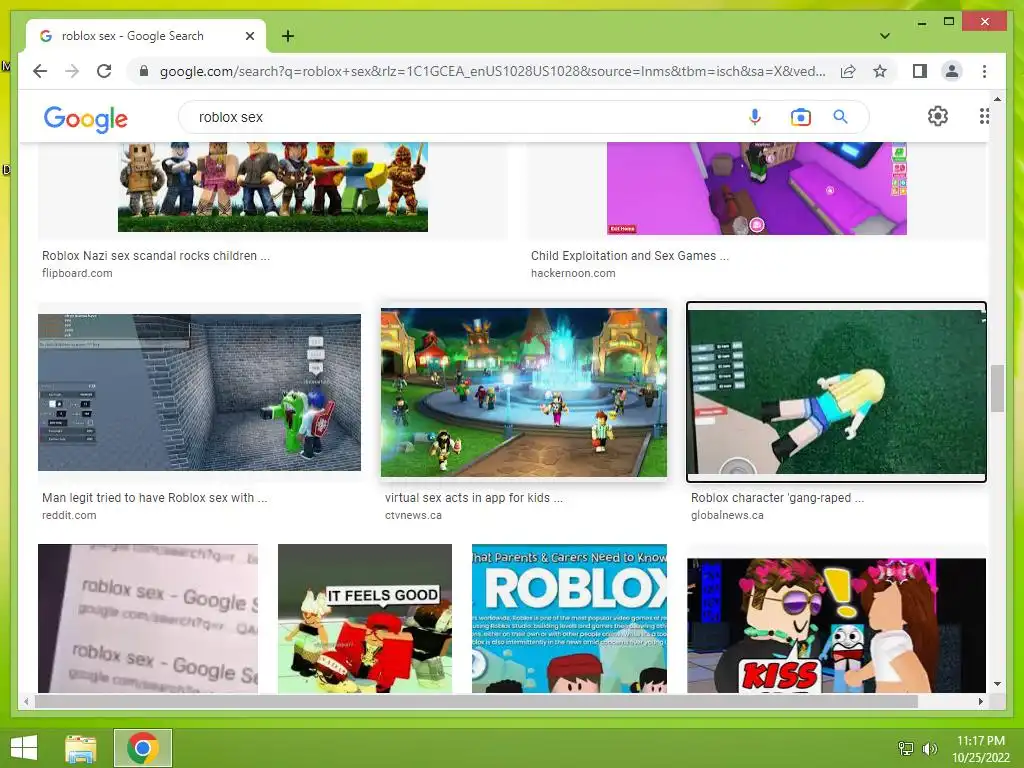
Task: Select the Google Search browser tab
Action: [x=146, y=36]
